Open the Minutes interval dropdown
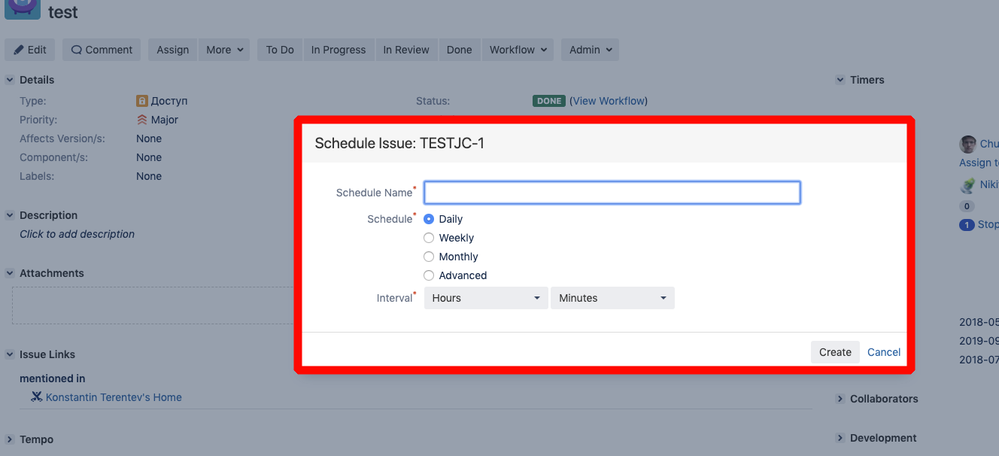Image resolution: width=999 pixels, height=456 pixels. tap(612, 298)
